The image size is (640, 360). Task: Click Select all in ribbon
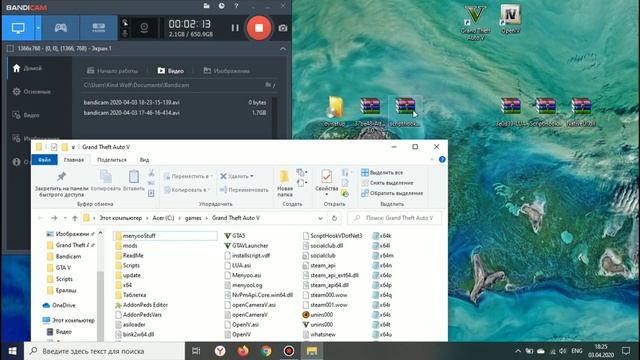tap(382, 173)
